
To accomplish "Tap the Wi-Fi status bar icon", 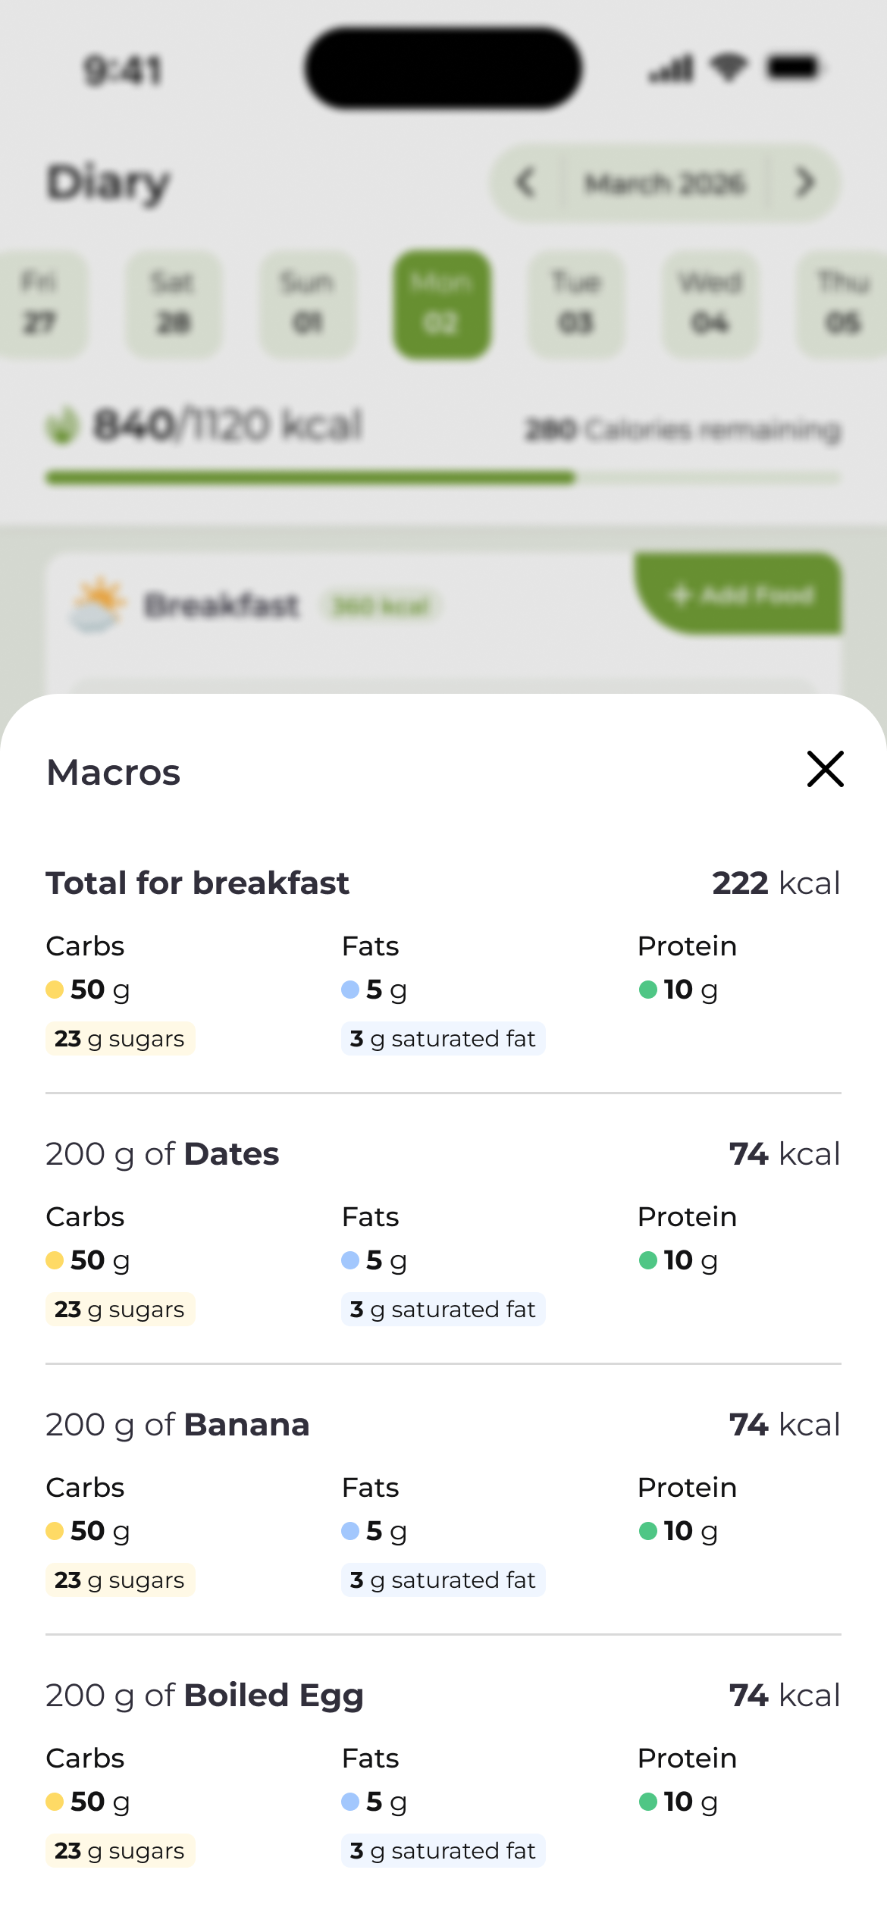I will [x=729, y=68].
